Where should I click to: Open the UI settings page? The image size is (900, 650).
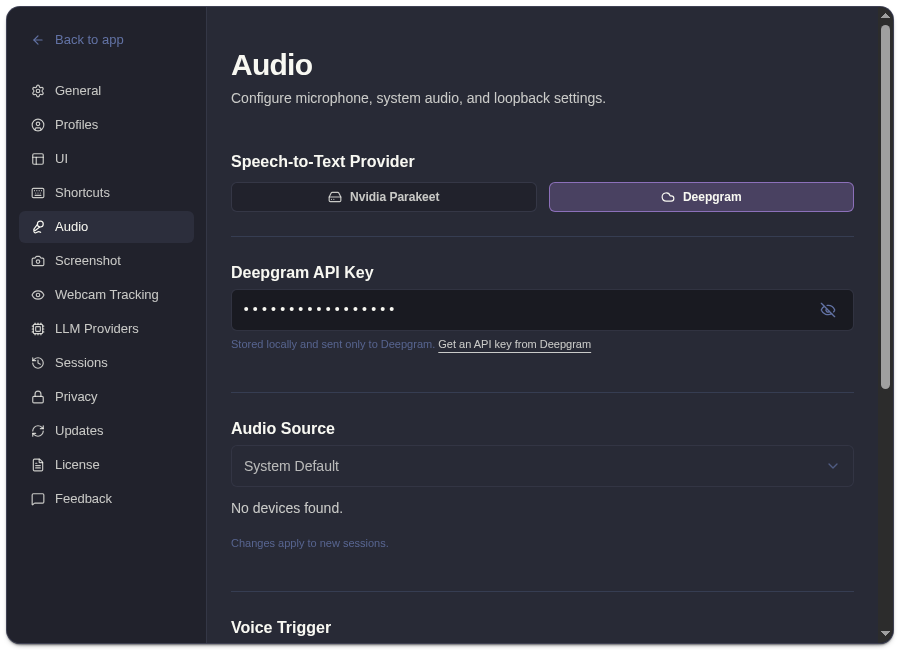tap(106, 158)
